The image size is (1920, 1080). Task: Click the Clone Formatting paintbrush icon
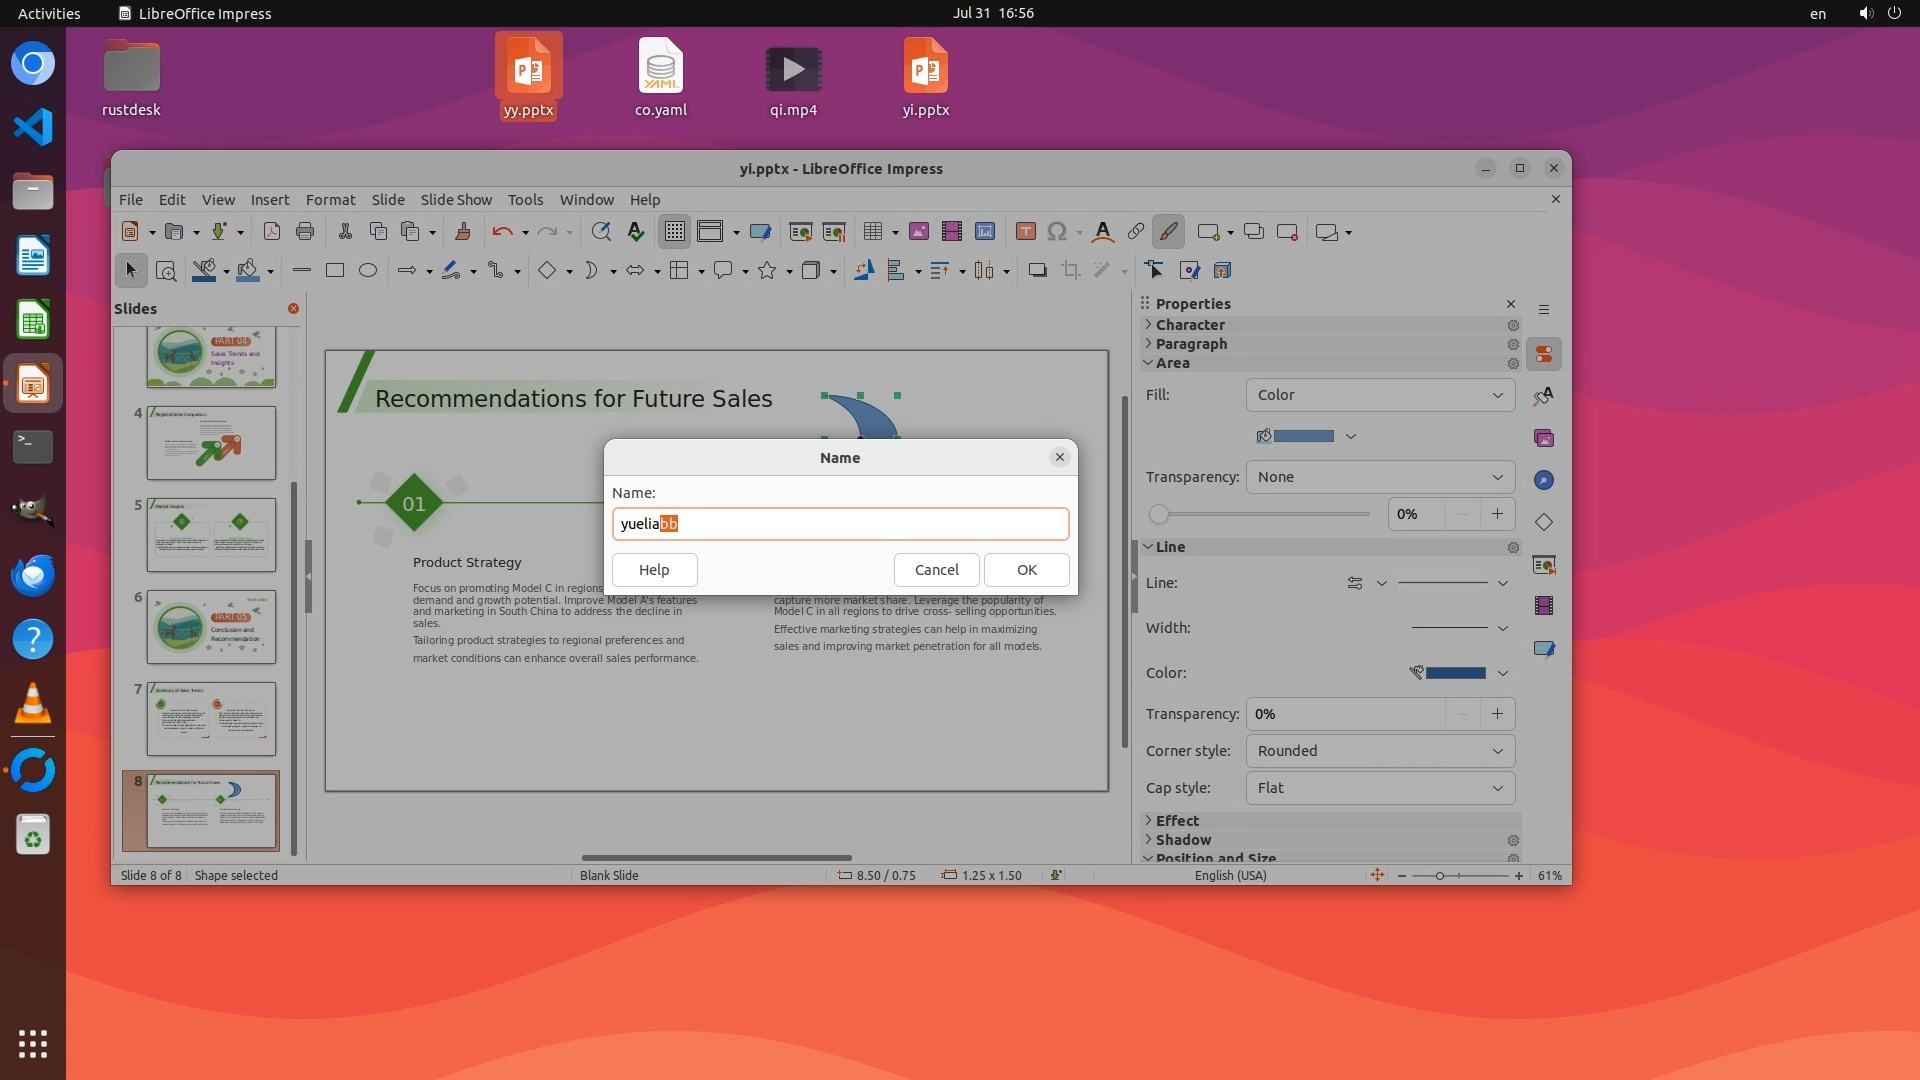pos(463,232)
